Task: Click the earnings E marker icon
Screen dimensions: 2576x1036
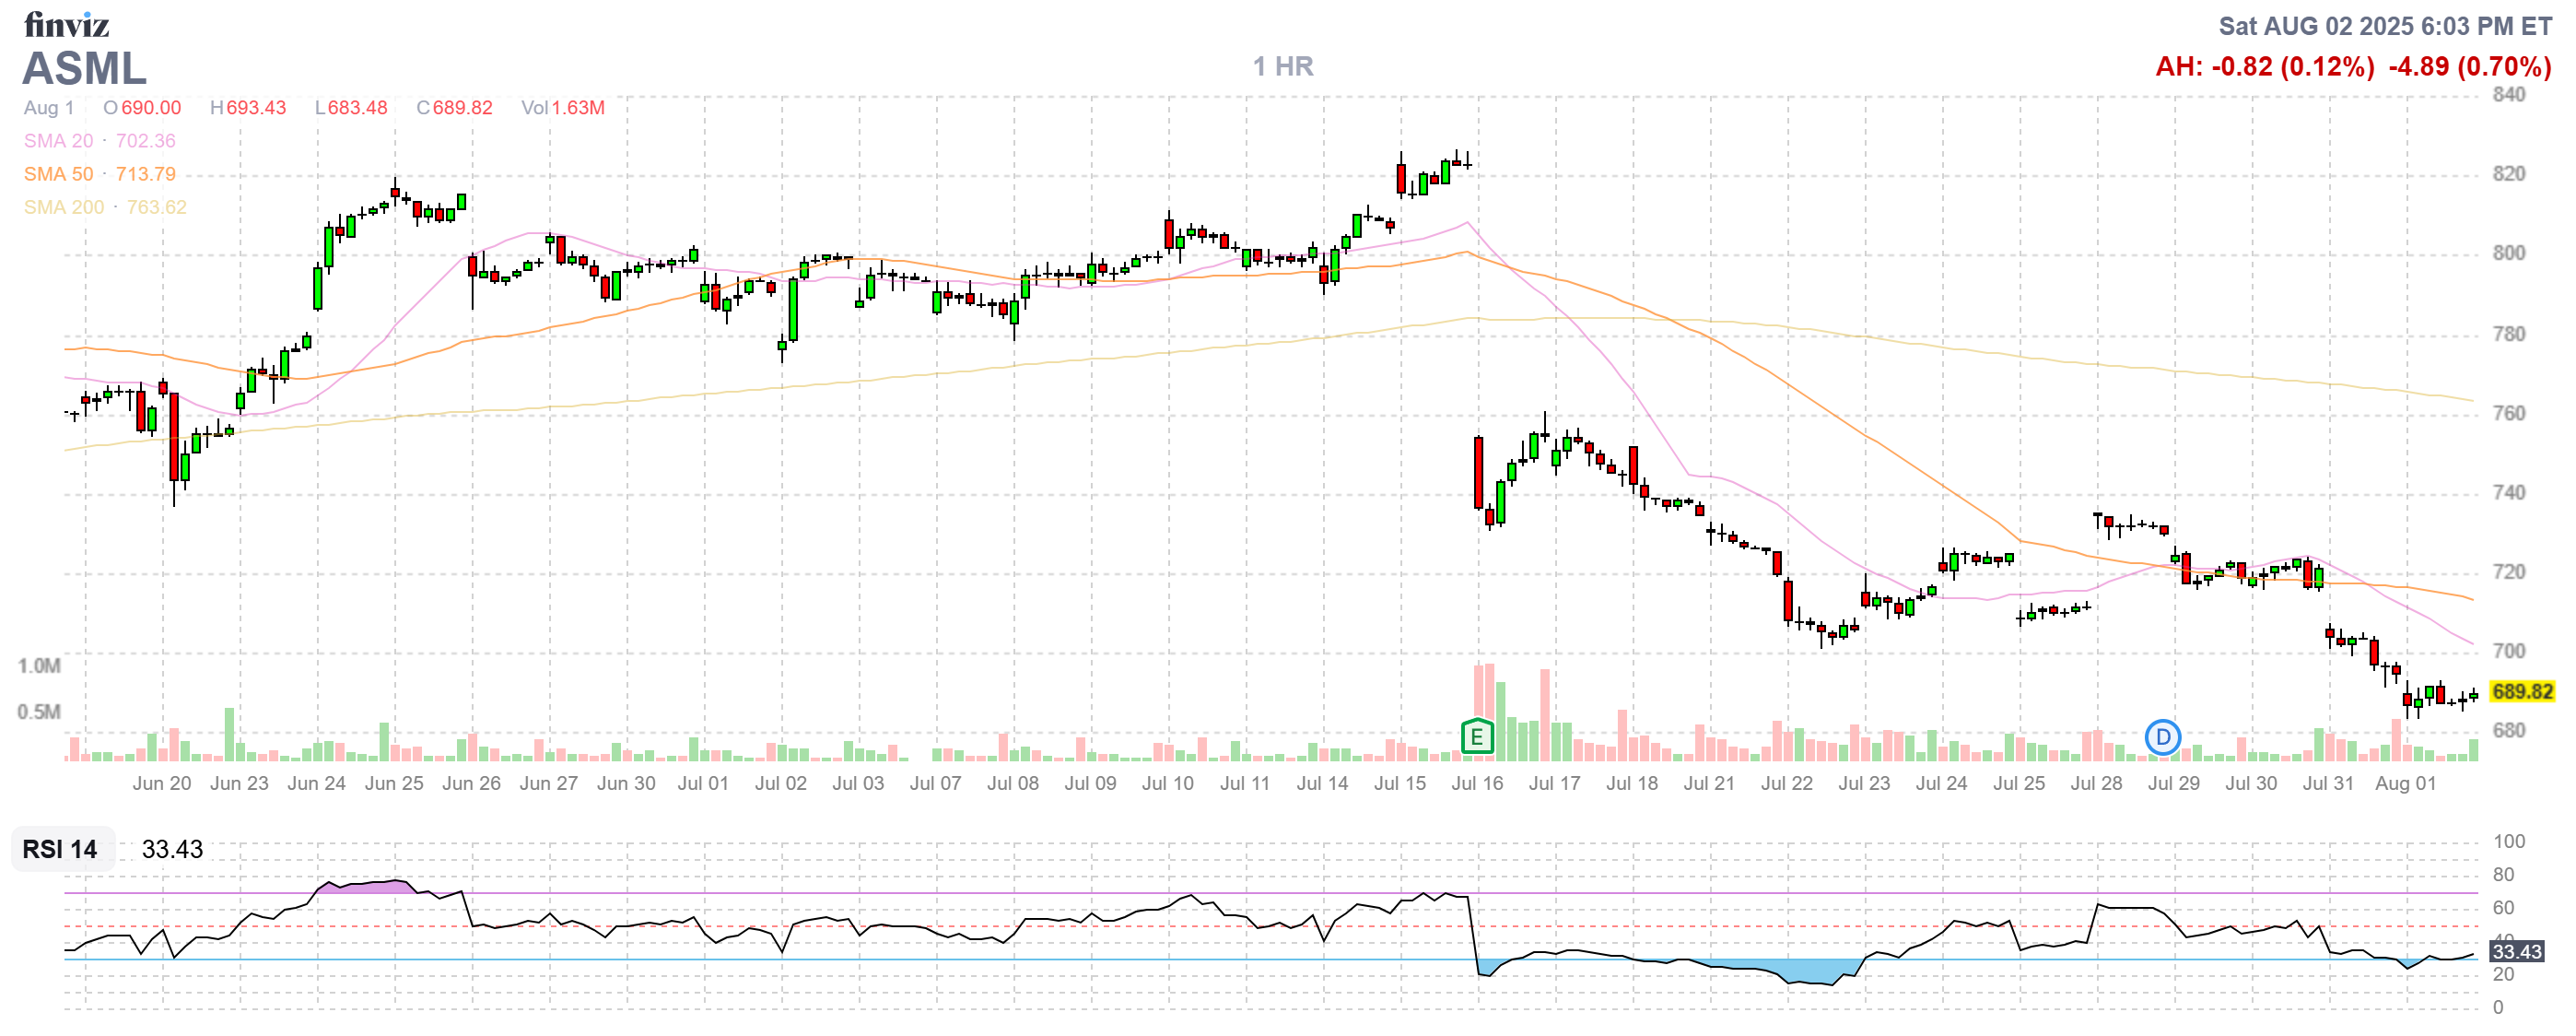Action: coord(1476,737)
